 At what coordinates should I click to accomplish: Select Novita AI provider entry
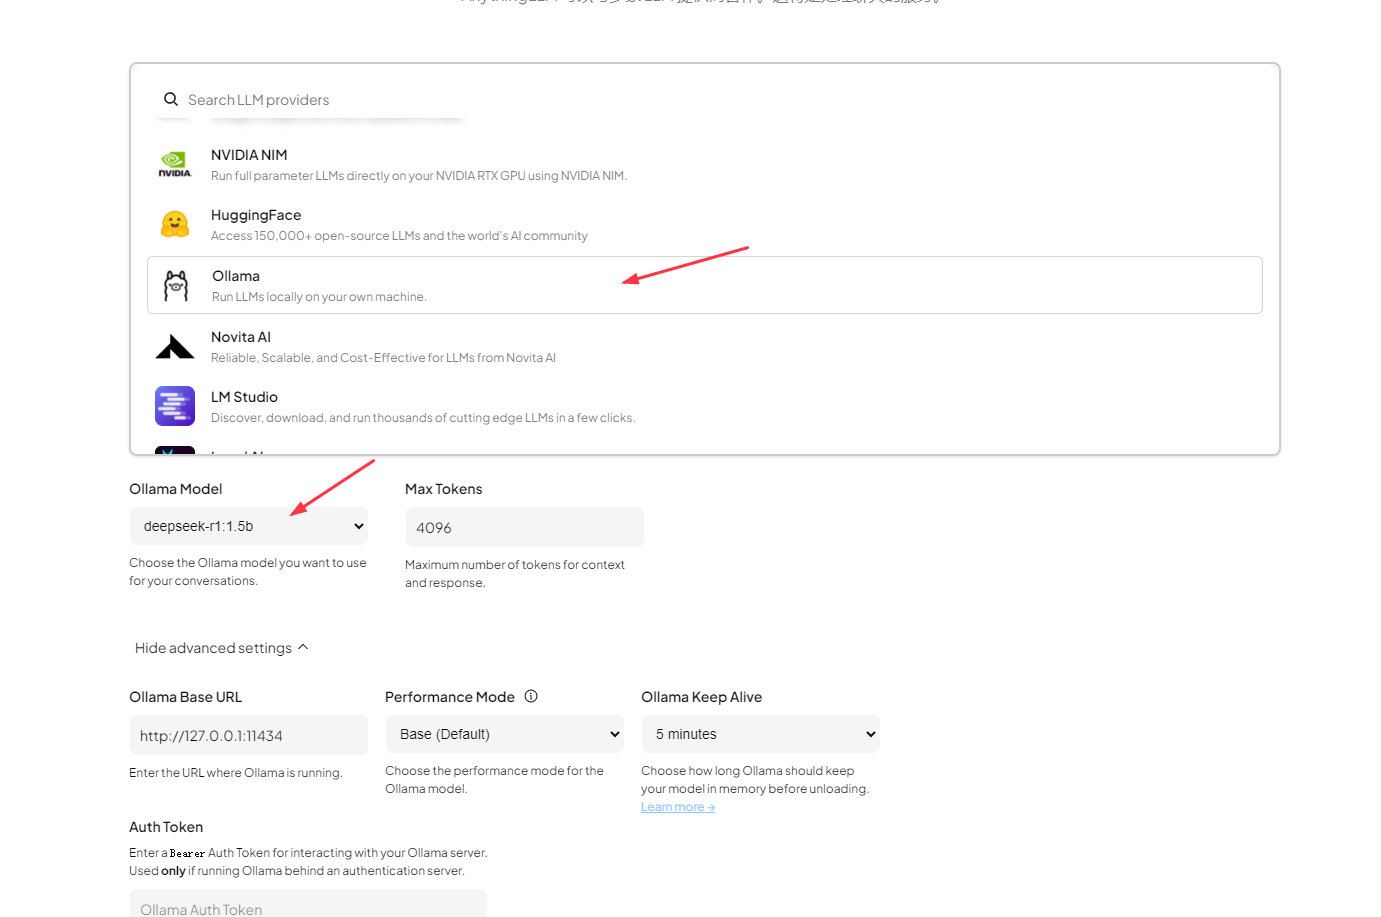[705, 346]
